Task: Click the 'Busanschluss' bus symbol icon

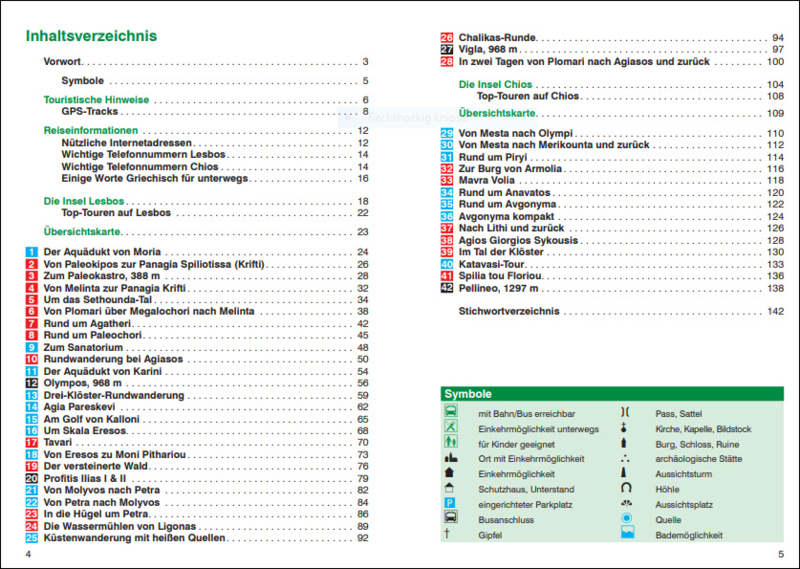Action: [x=451, y=517]
